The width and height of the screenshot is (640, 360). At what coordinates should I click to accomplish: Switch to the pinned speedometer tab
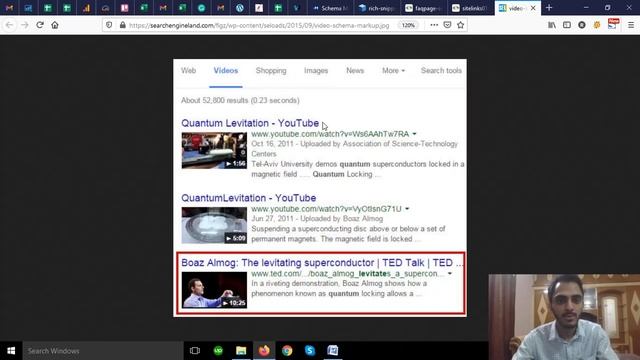(x=105, y=8)
